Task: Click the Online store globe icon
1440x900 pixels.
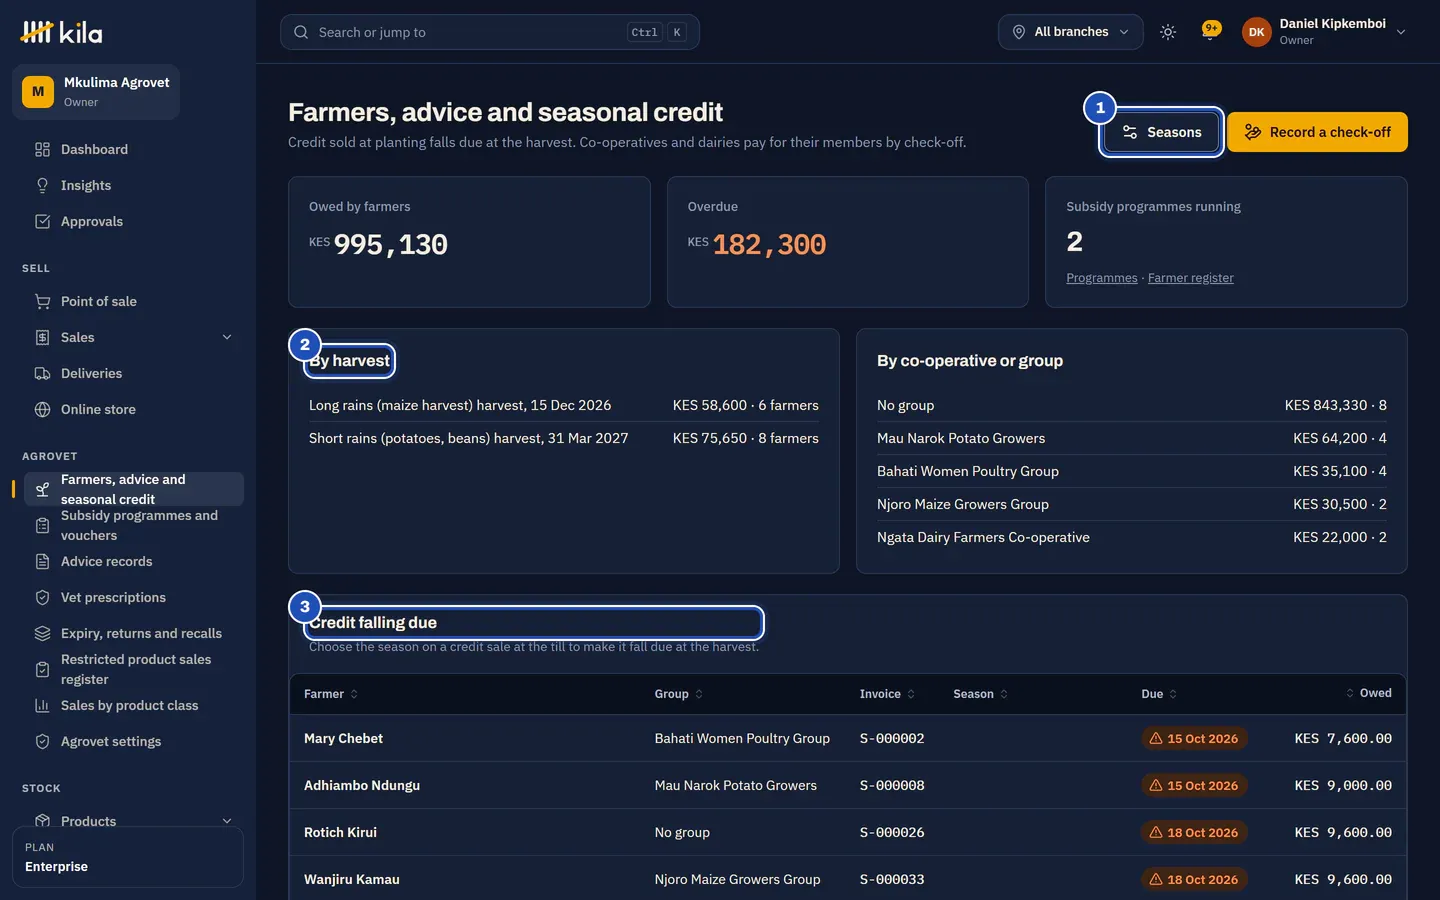Action: pyautogui.click(x=42, y=409)
